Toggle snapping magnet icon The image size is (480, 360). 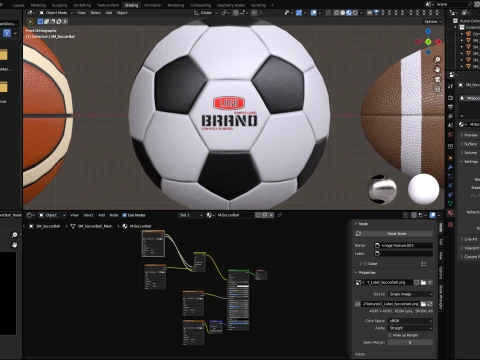point(236,13)
